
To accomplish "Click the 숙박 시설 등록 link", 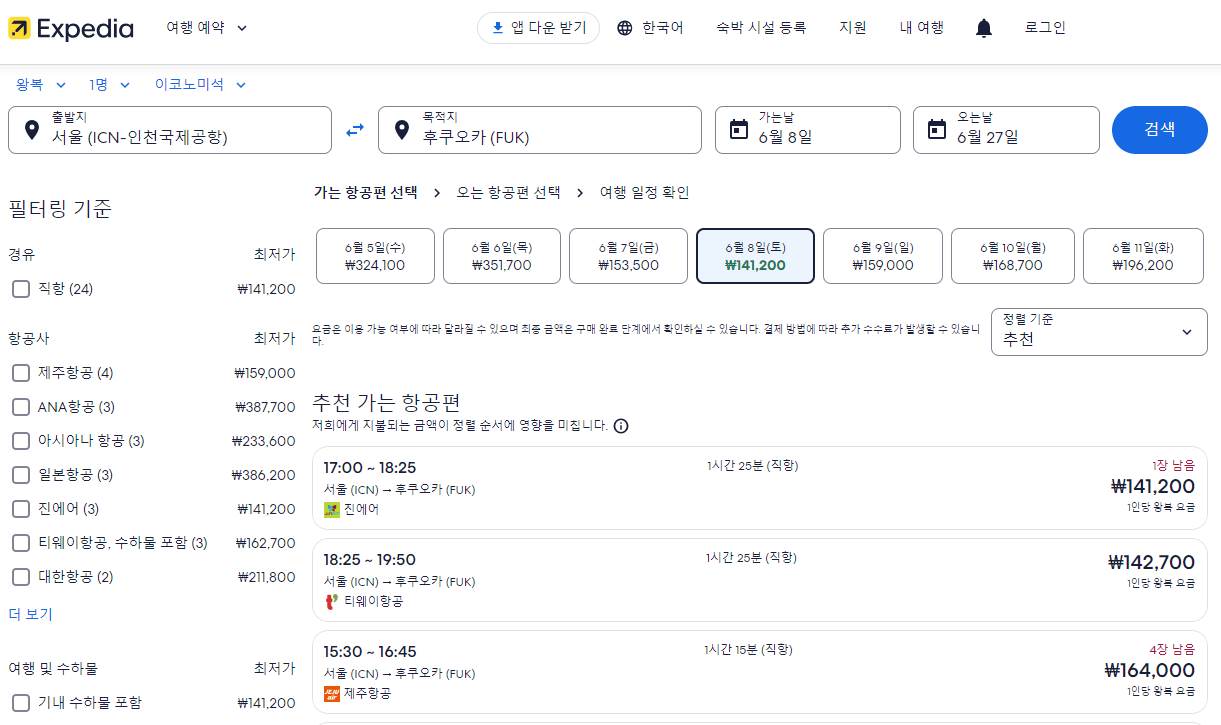I will click(x=761, y=28).
